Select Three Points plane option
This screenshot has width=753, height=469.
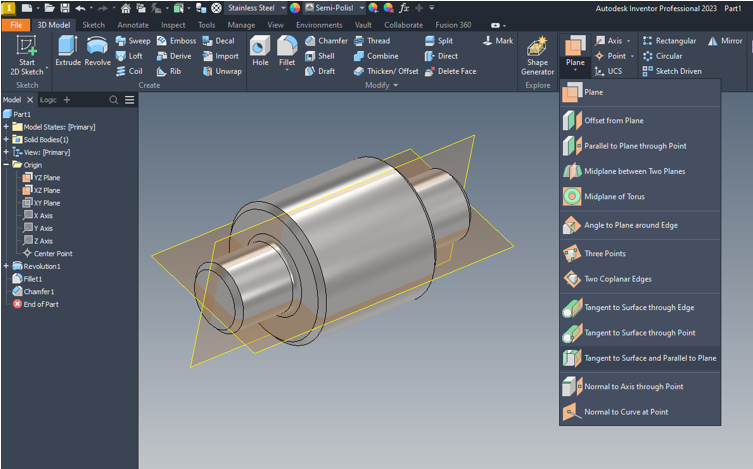640,253
